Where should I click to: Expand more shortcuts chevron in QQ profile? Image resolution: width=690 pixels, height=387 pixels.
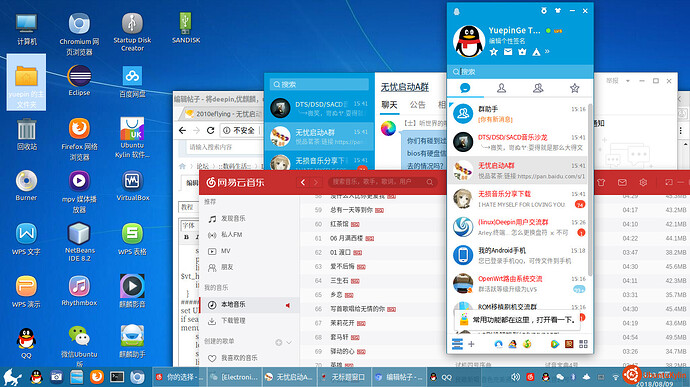coord(547,52)
